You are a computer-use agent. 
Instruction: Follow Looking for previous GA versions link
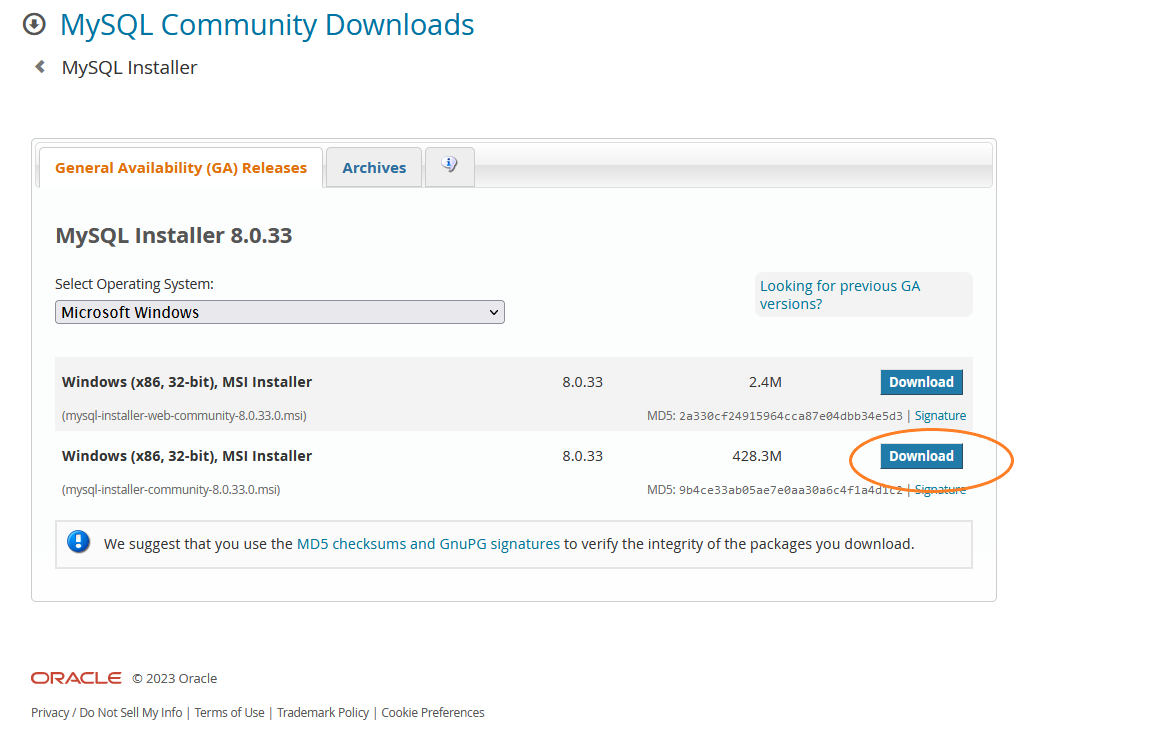point(840,295)
